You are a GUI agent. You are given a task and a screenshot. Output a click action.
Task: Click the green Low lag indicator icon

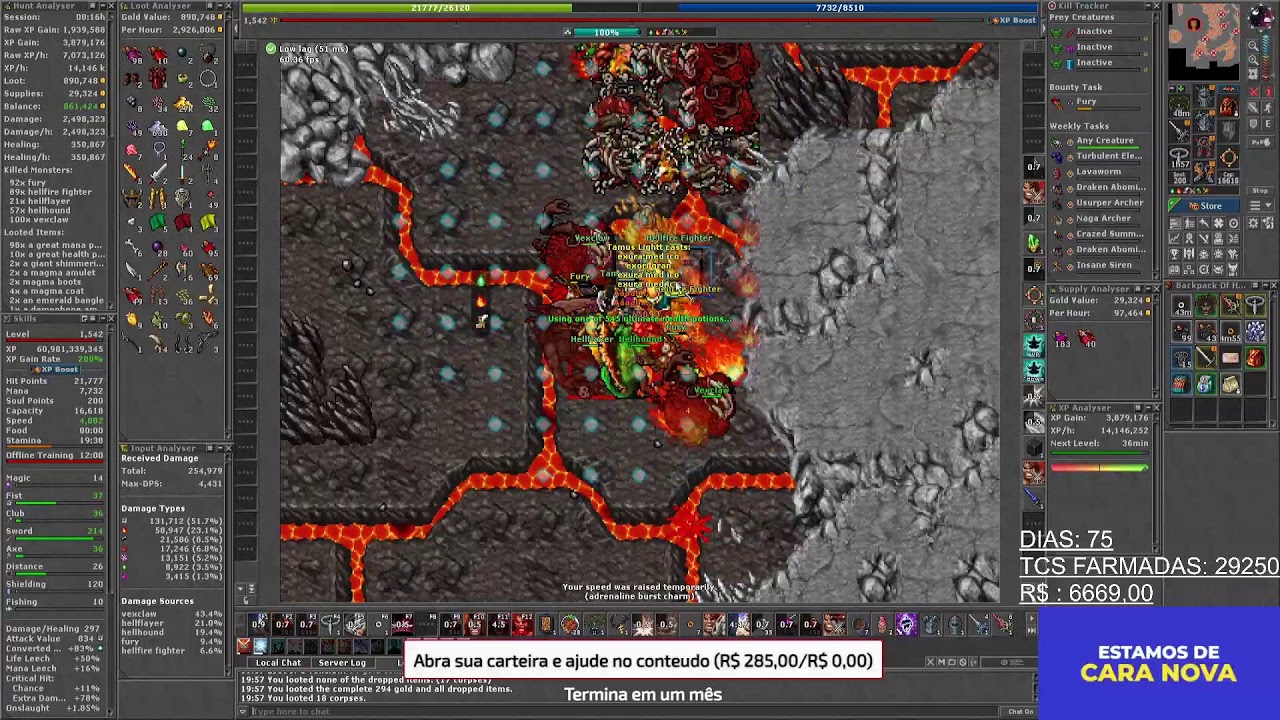[271, 48]
